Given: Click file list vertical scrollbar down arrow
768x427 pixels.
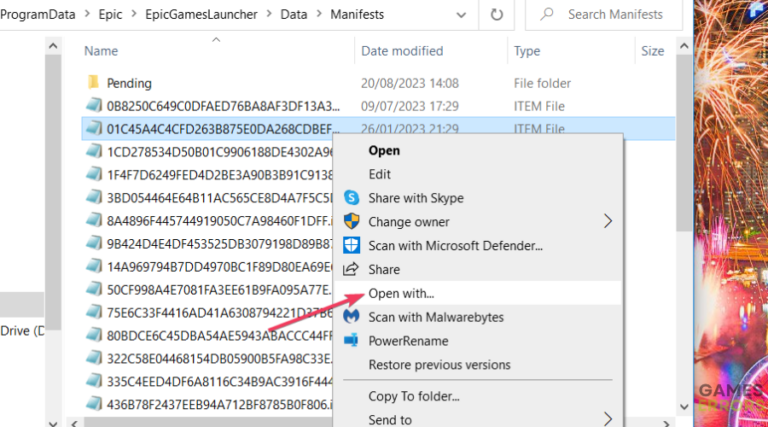Looking at the screenshot, I should pos(684,407).
